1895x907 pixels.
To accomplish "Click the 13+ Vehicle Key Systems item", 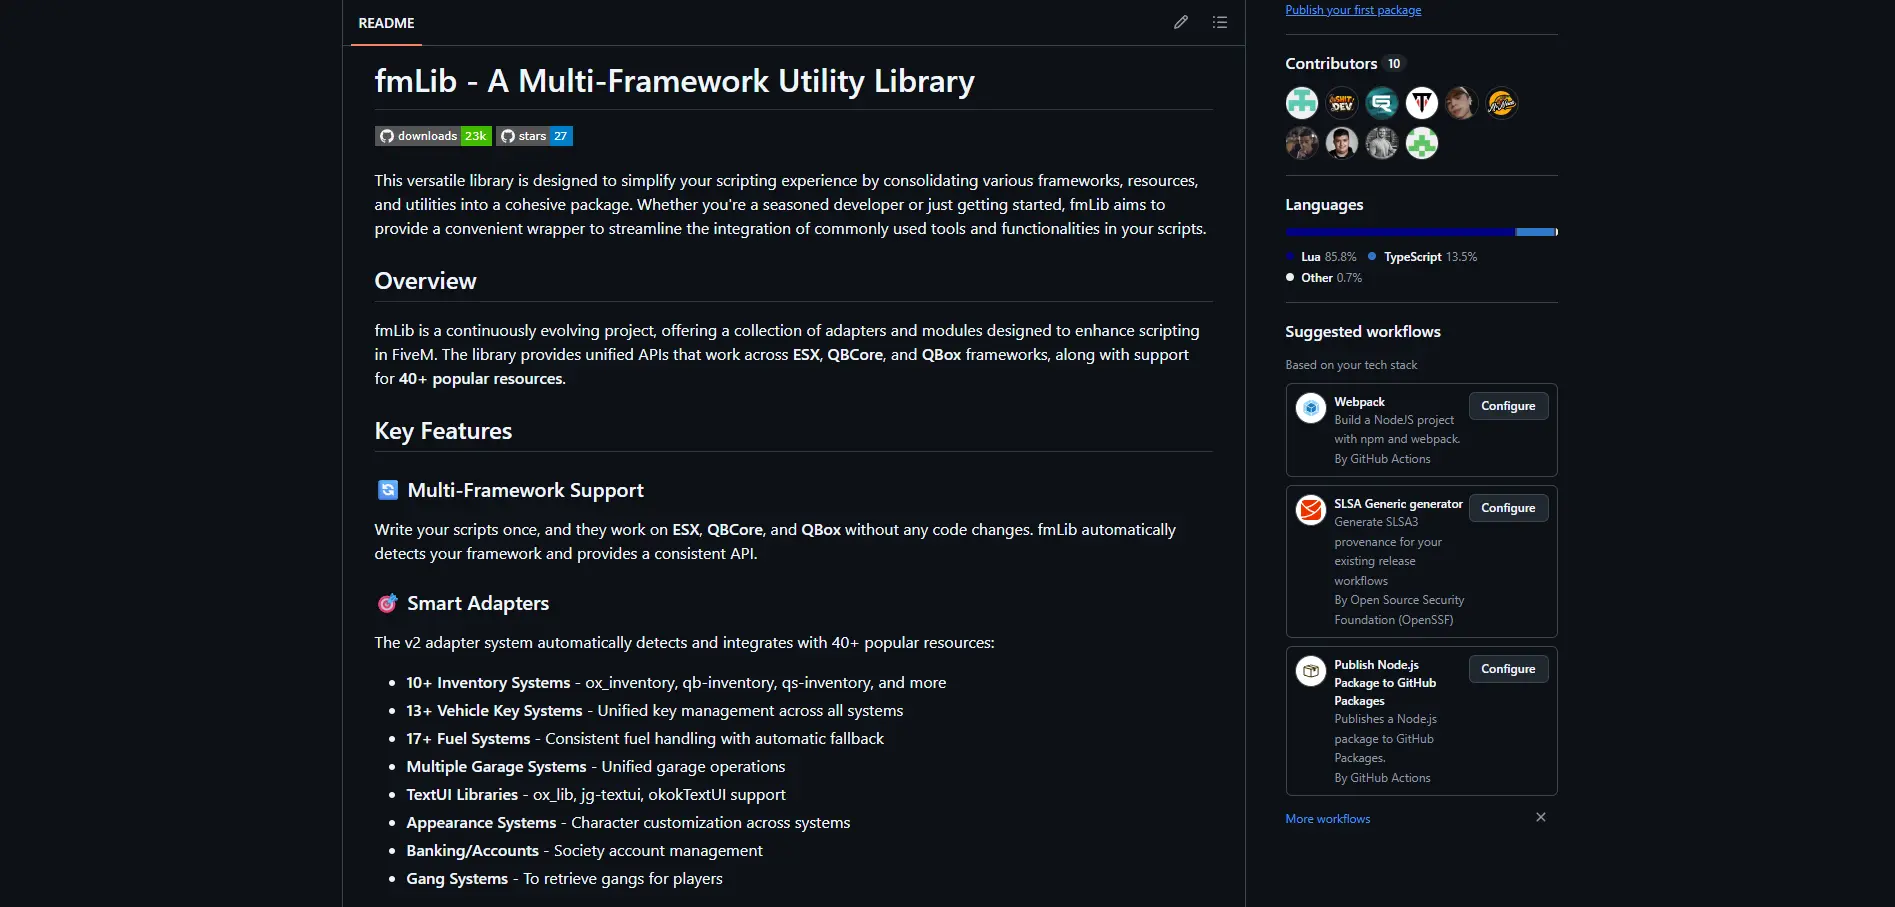I will point(655,711).
